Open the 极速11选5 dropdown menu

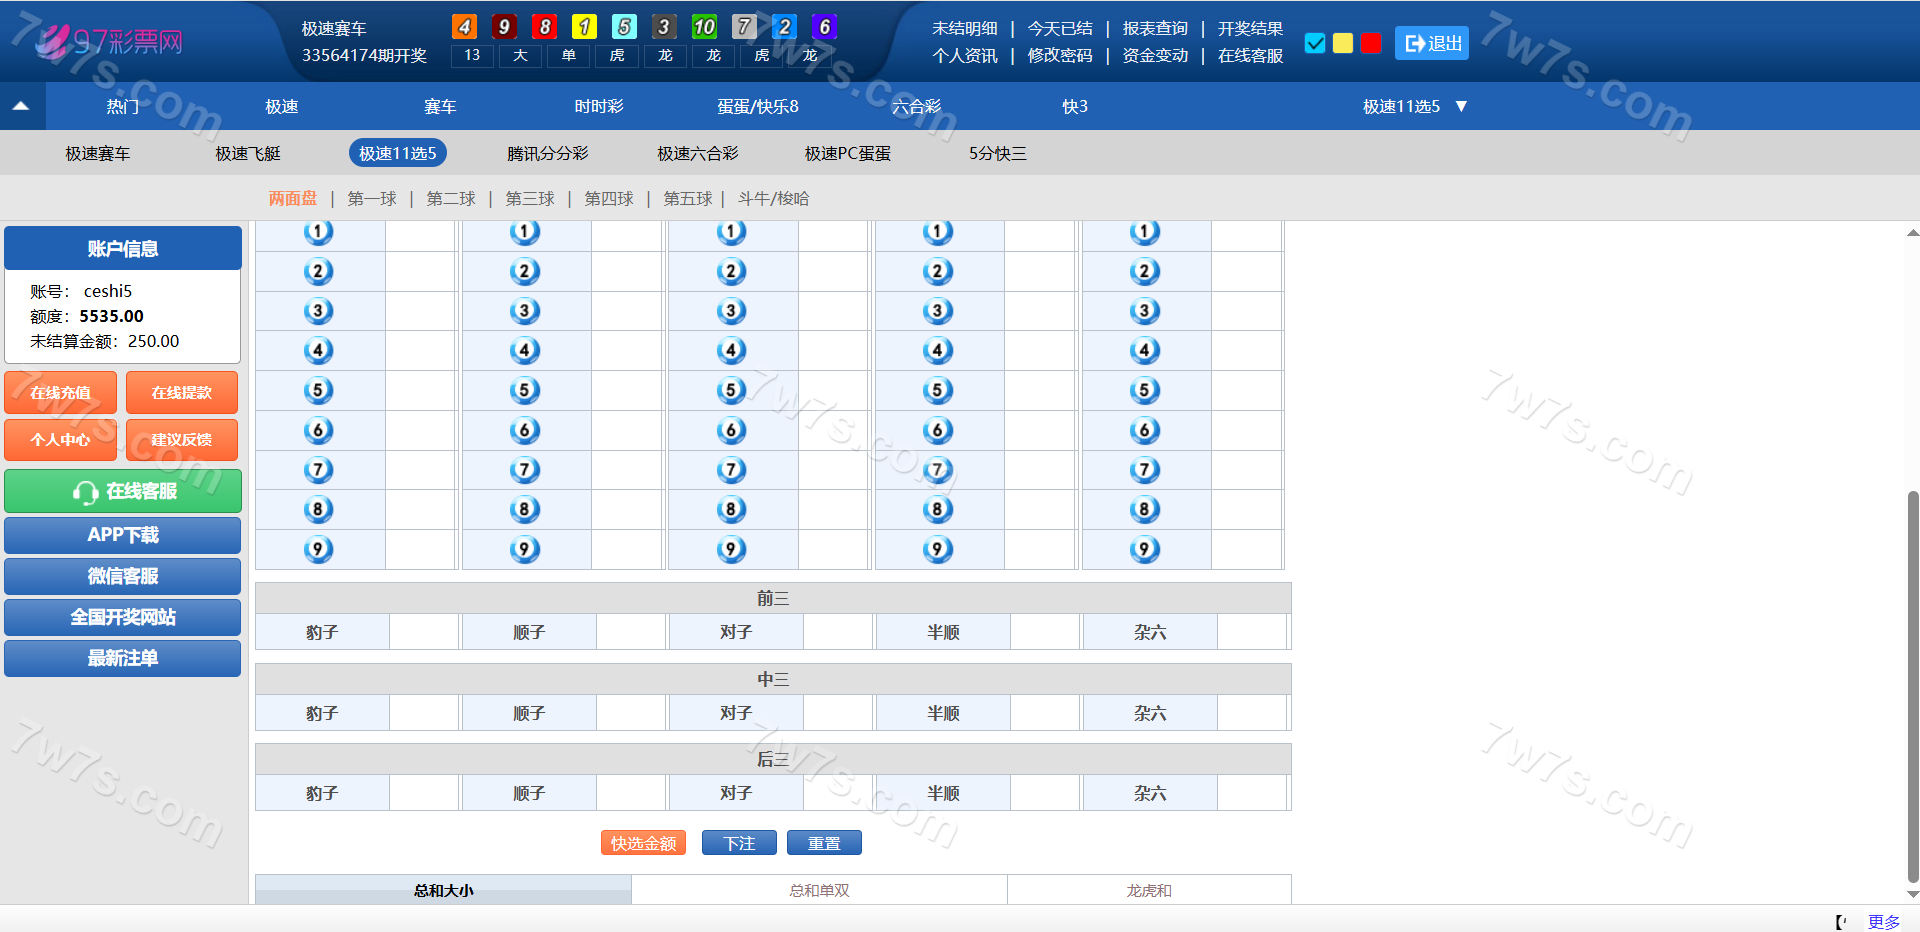[x=1414, y=106]
